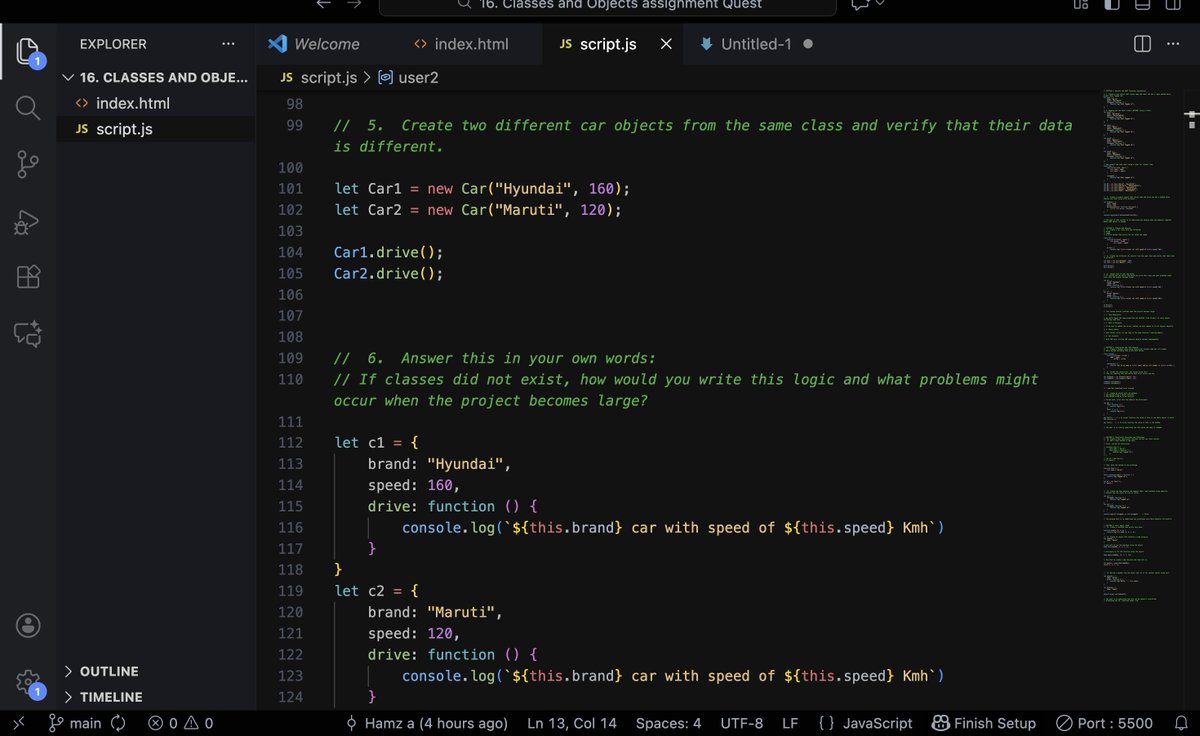Open the Run and Debug view
The height and width of the screenshot is (736, 1200).
(28, 220)
